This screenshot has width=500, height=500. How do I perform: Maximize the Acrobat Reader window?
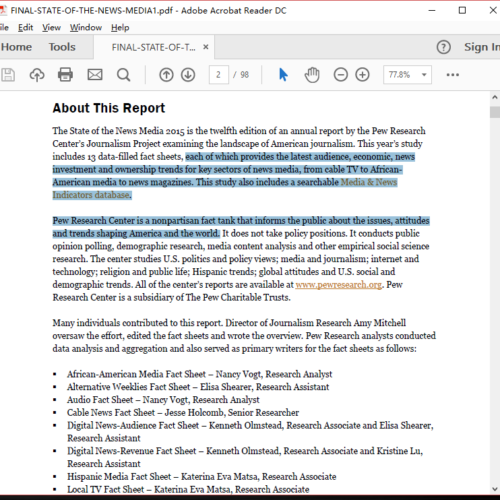[x=462, y=10]
